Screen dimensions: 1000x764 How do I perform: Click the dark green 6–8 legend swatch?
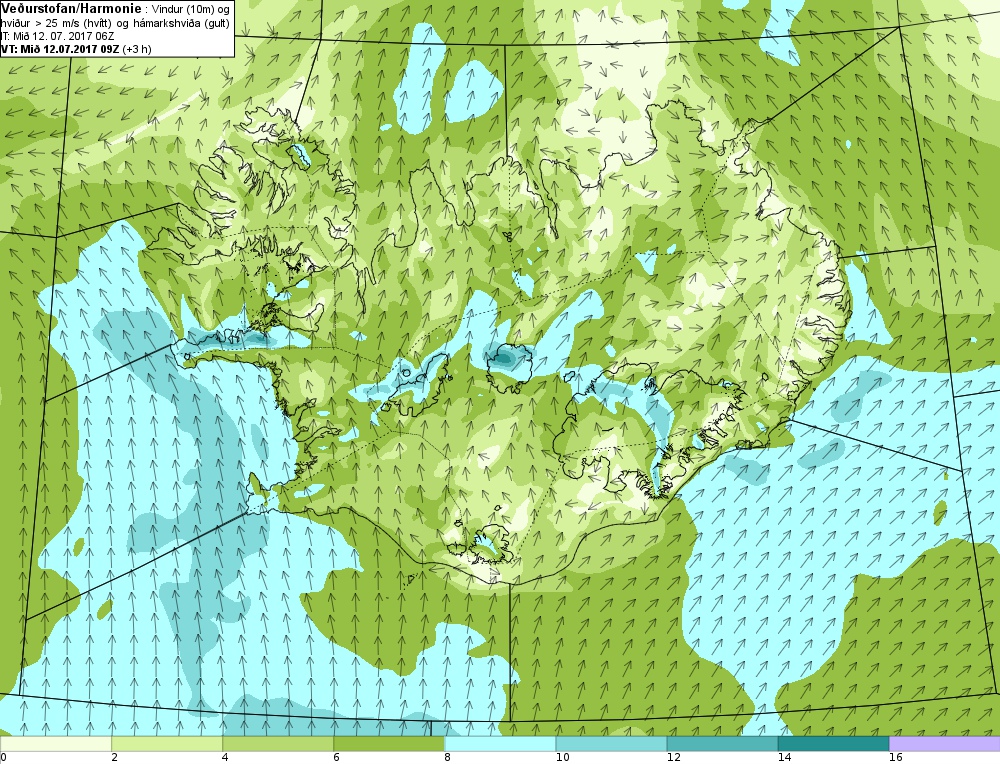(x=389, y=744)
